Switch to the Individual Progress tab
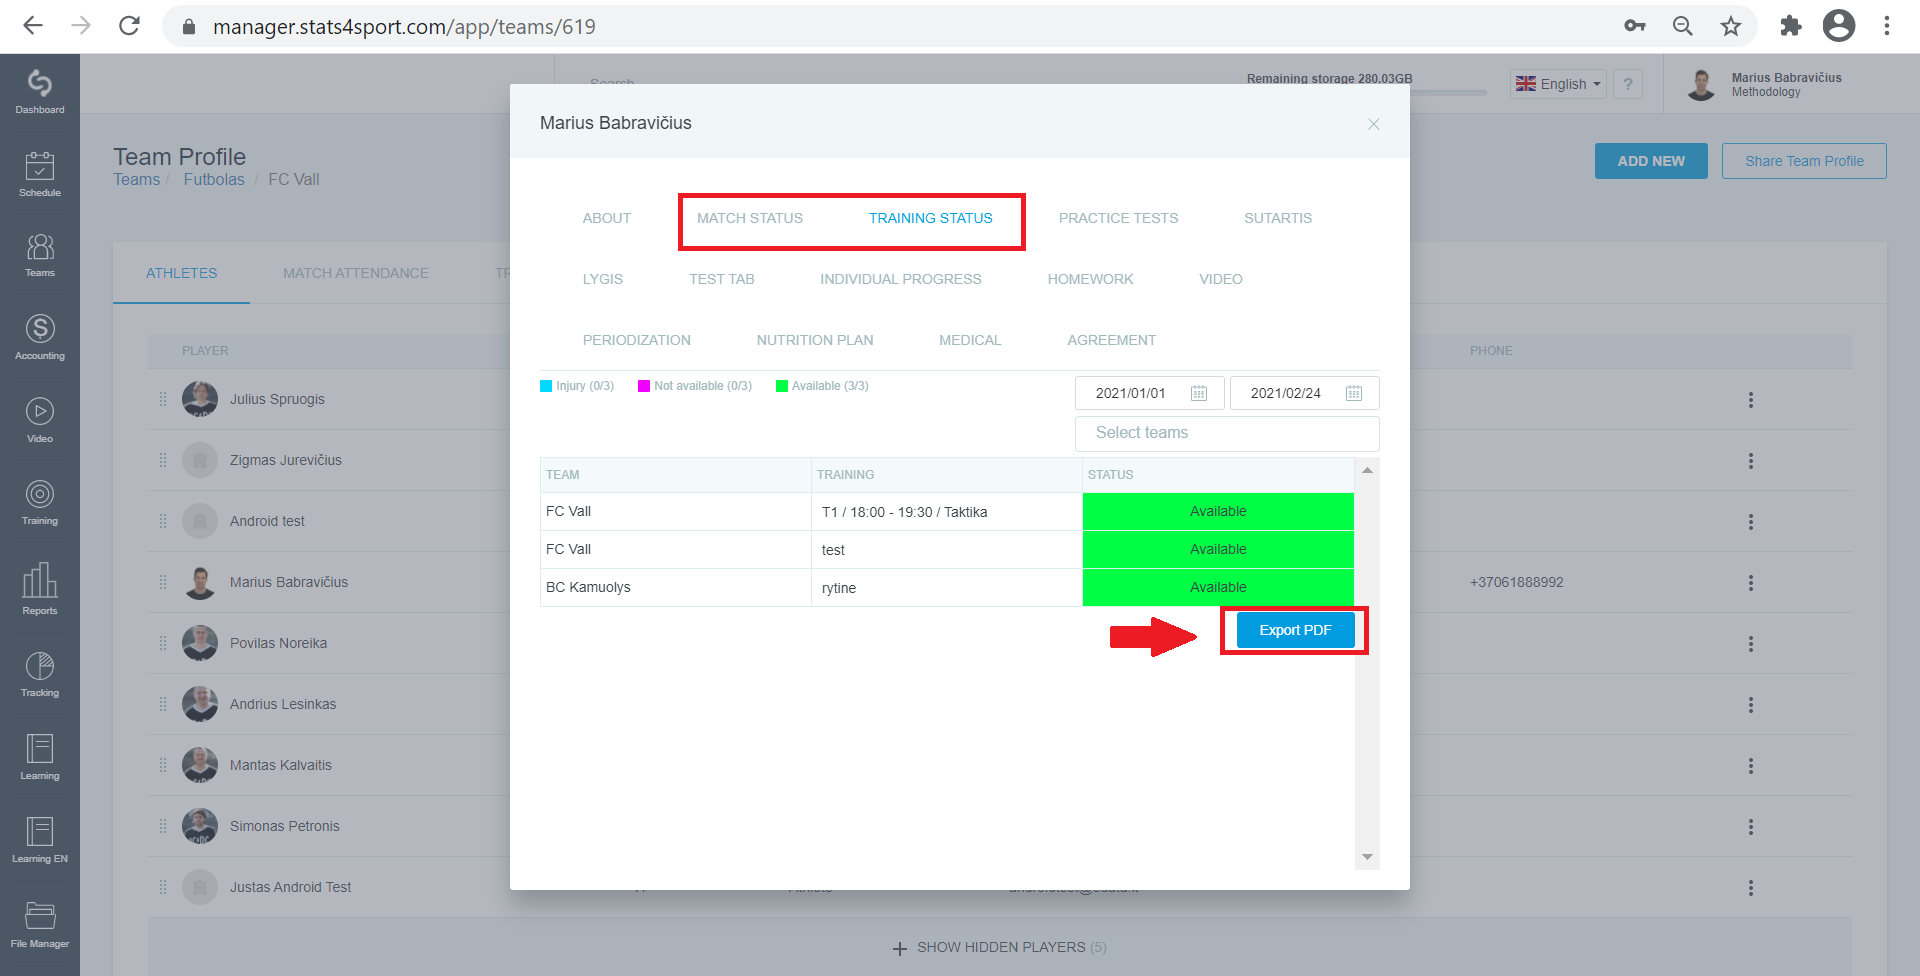 [901, 279]
